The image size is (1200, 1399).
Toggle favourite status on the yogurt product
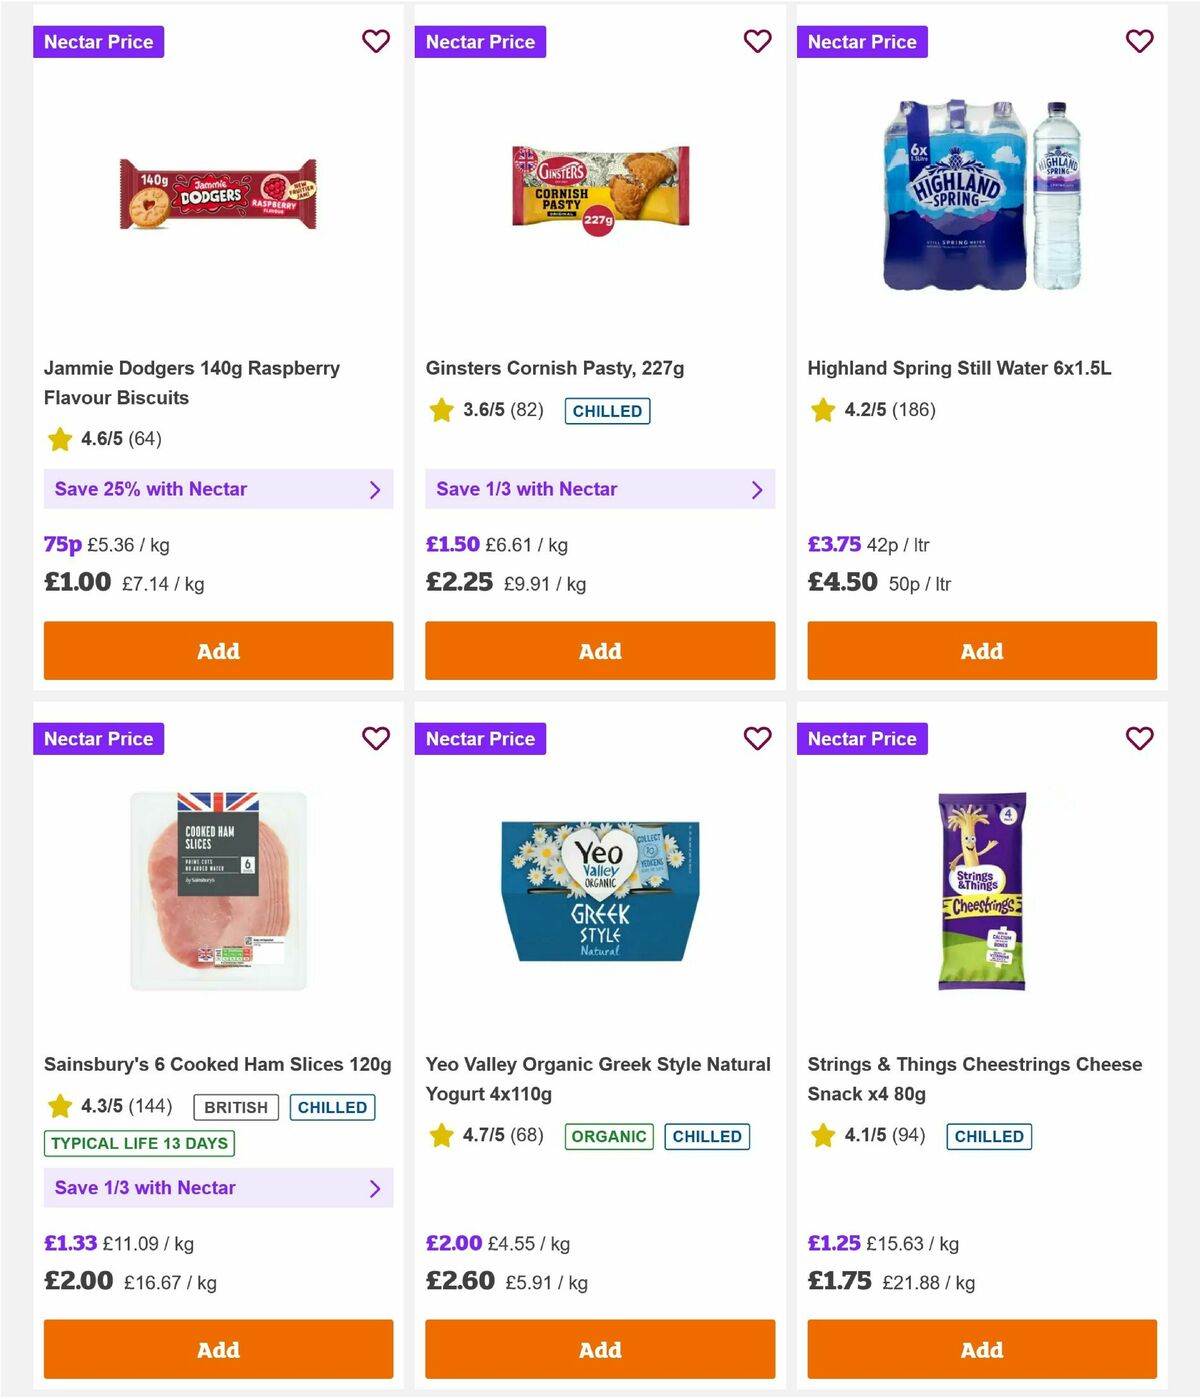[x=758, y=738]
